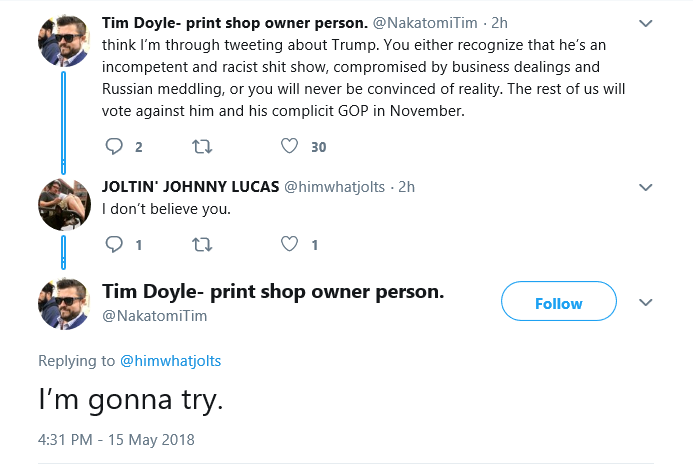Open Tim Doyle's bold name above main tweet

point(273,292)
